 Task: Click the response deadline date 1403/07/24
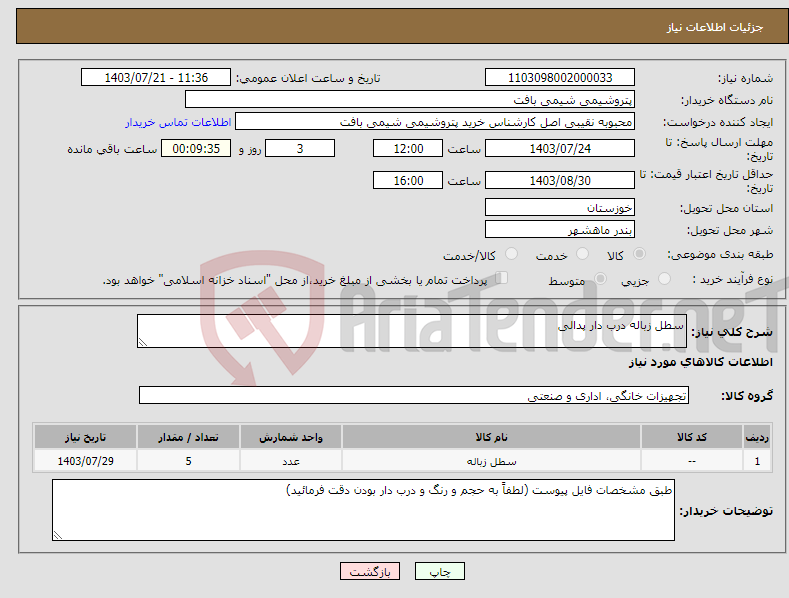pos(560,148)
